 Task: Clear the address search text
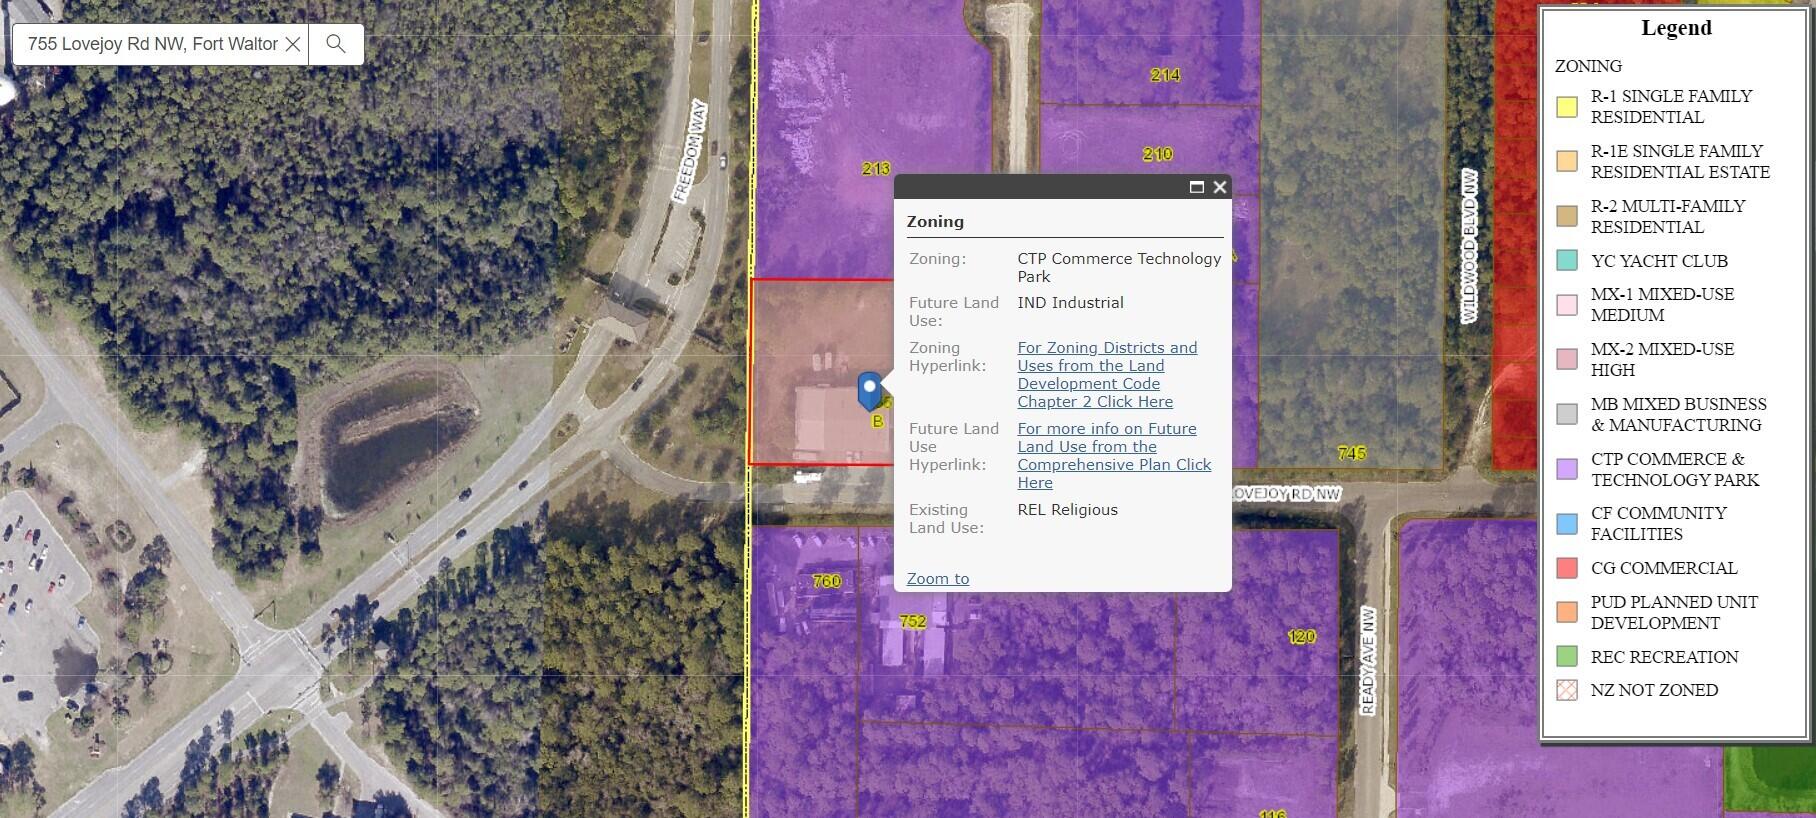(293, 44)
